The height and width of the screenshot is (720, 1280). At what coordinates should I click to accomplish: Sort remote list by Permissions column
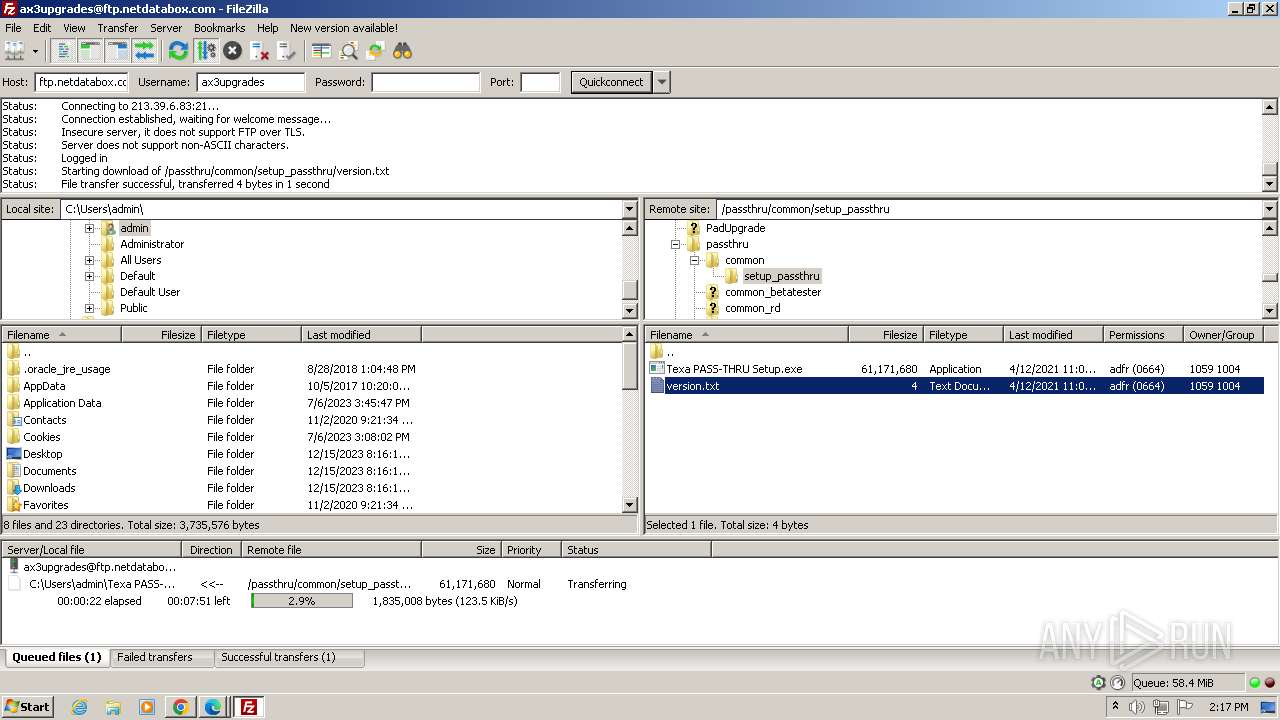tap(1143, 335)
